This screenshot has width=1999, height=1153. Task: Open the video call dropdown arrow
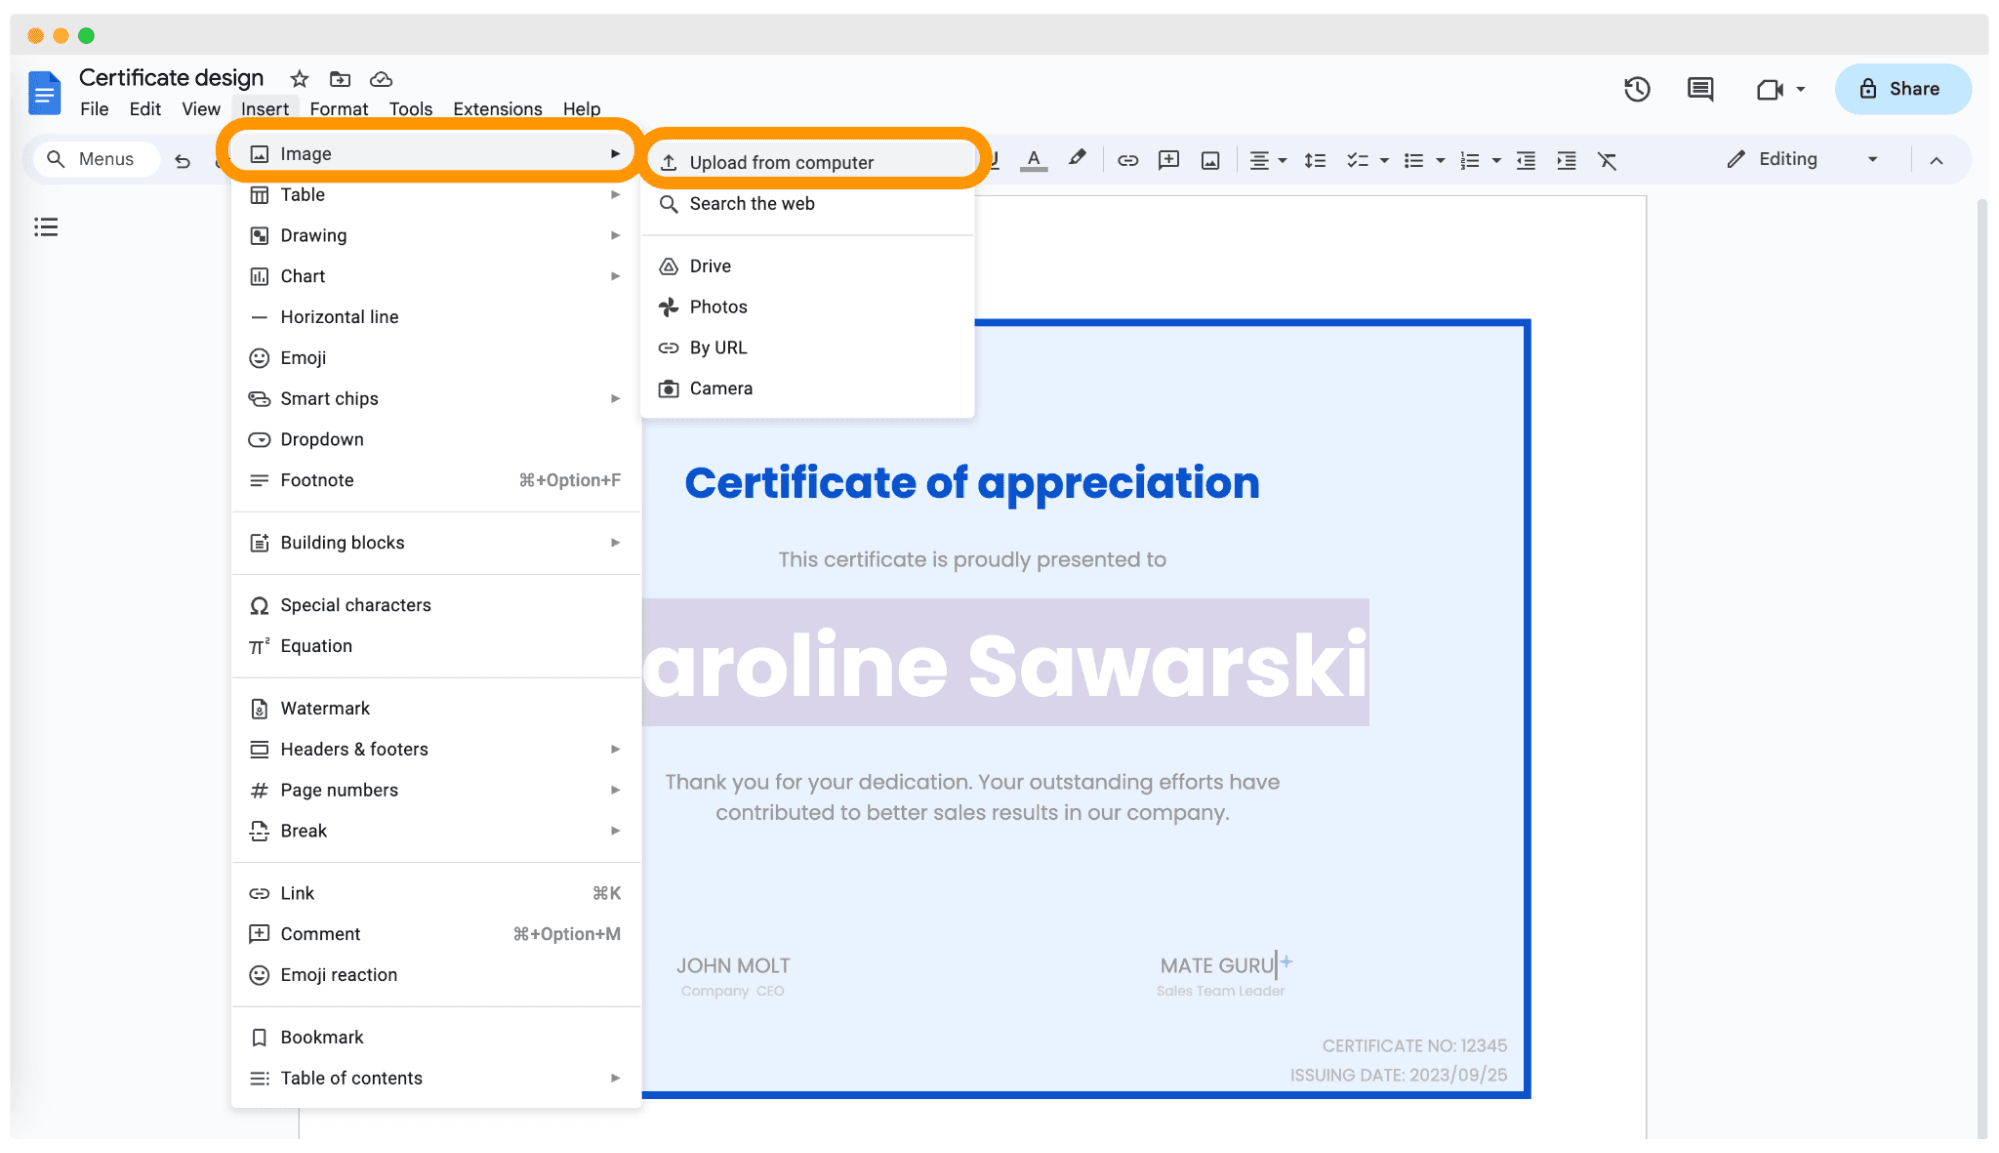1801,89
